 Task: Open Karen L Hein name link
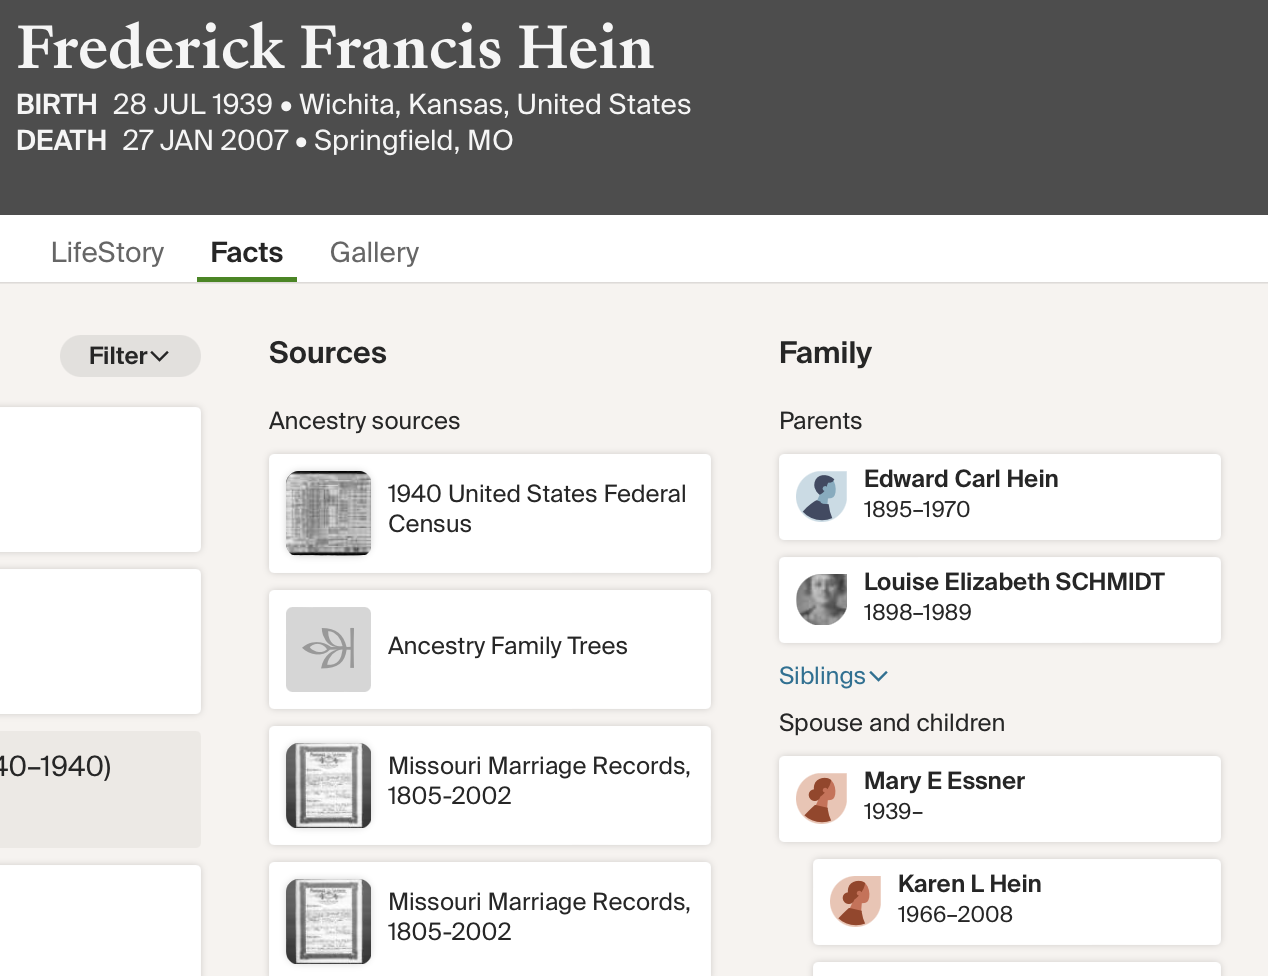(x=969, y=884)
